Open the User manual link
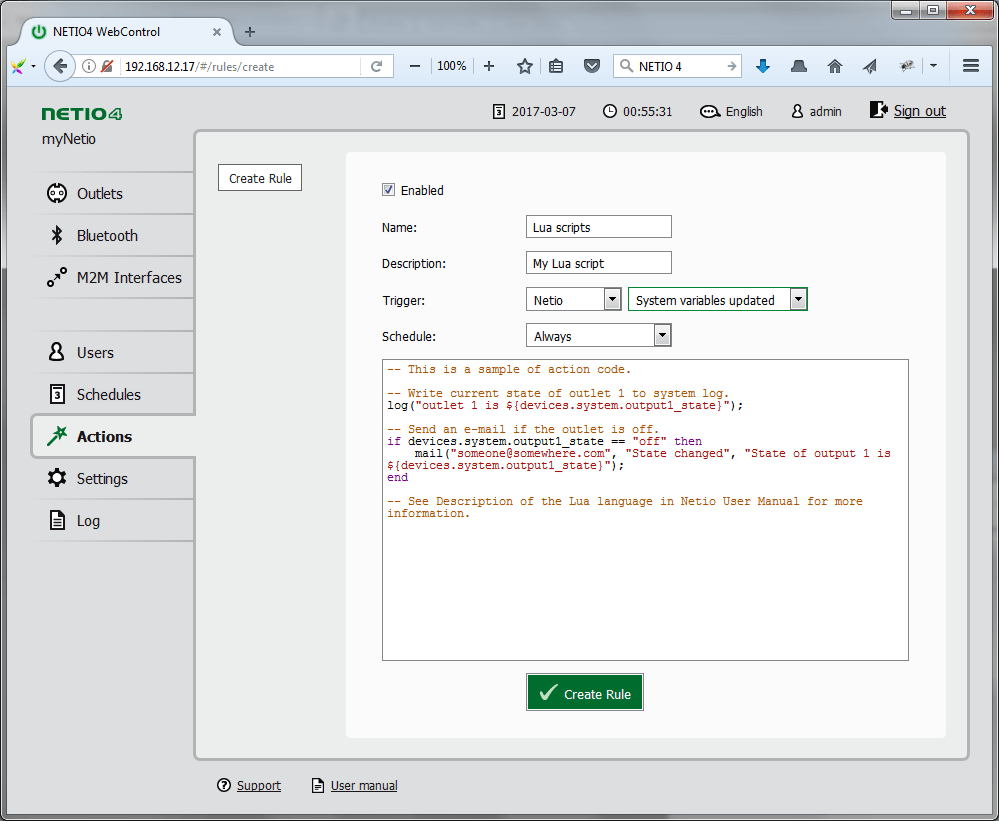This screenshot has width=999, height=821. click(x=364, y=785)
